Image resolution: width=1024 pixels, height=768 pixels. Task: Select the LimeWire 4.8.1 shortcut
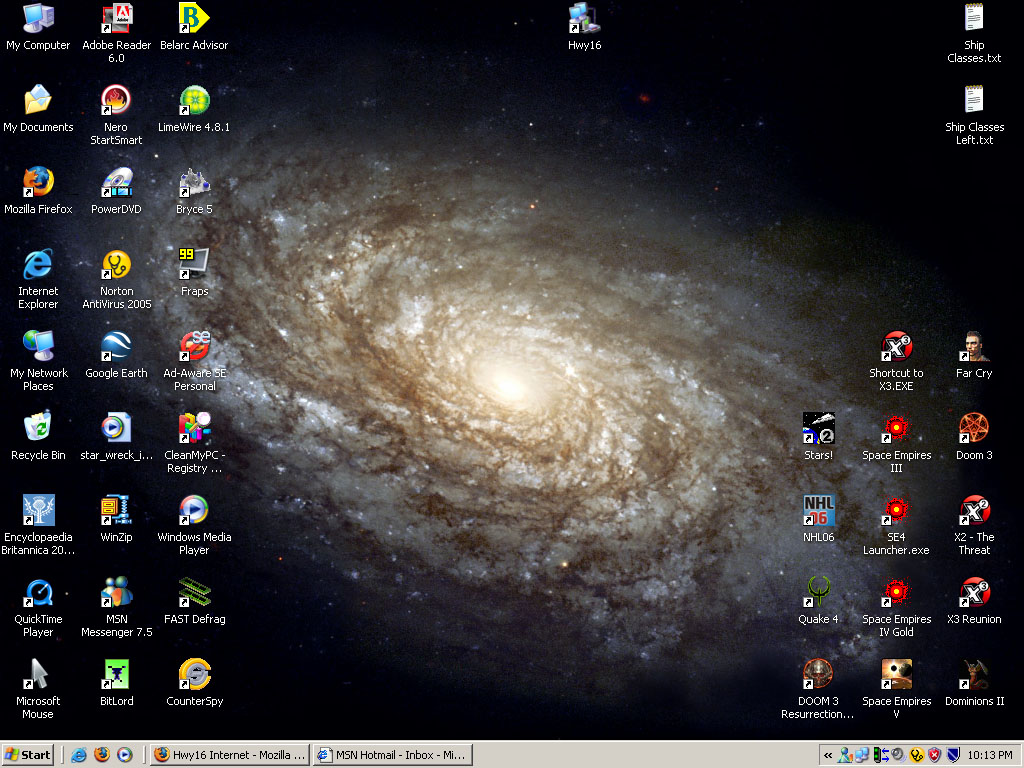point(194,102)
